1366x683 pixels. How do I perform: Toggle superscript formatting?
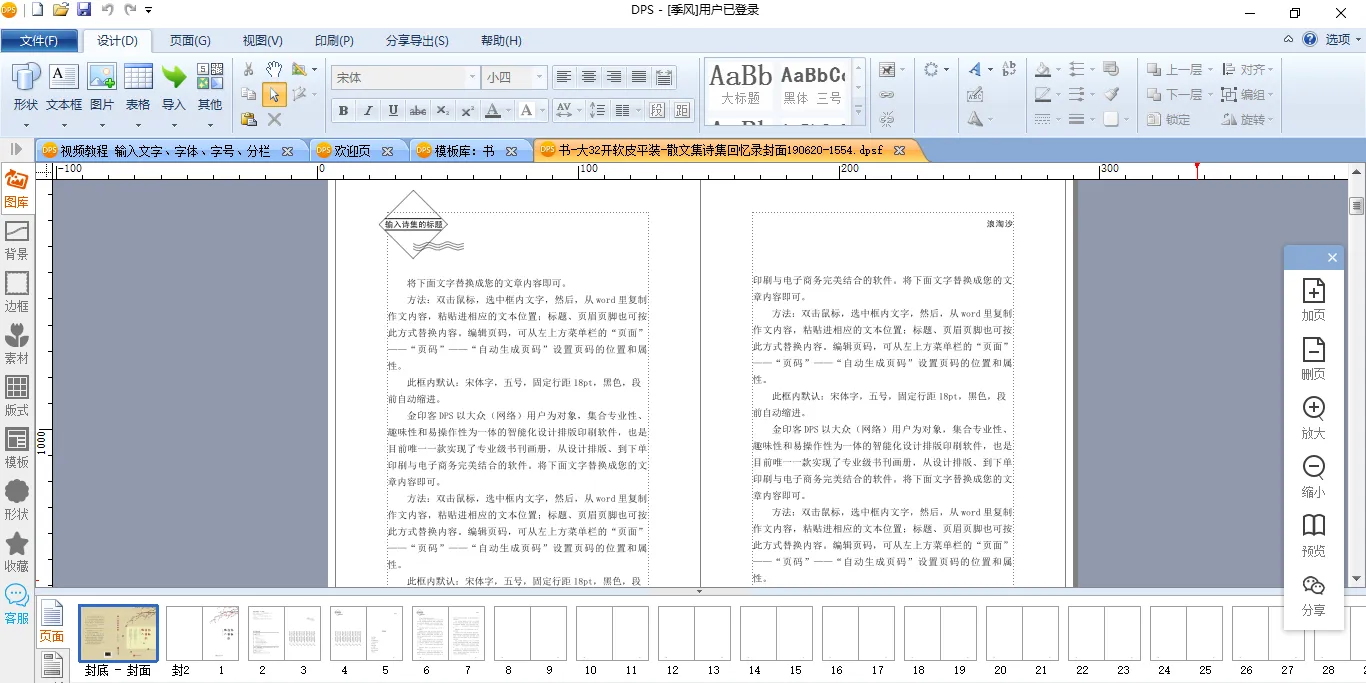pyautogui.click(x=467, y=110)
